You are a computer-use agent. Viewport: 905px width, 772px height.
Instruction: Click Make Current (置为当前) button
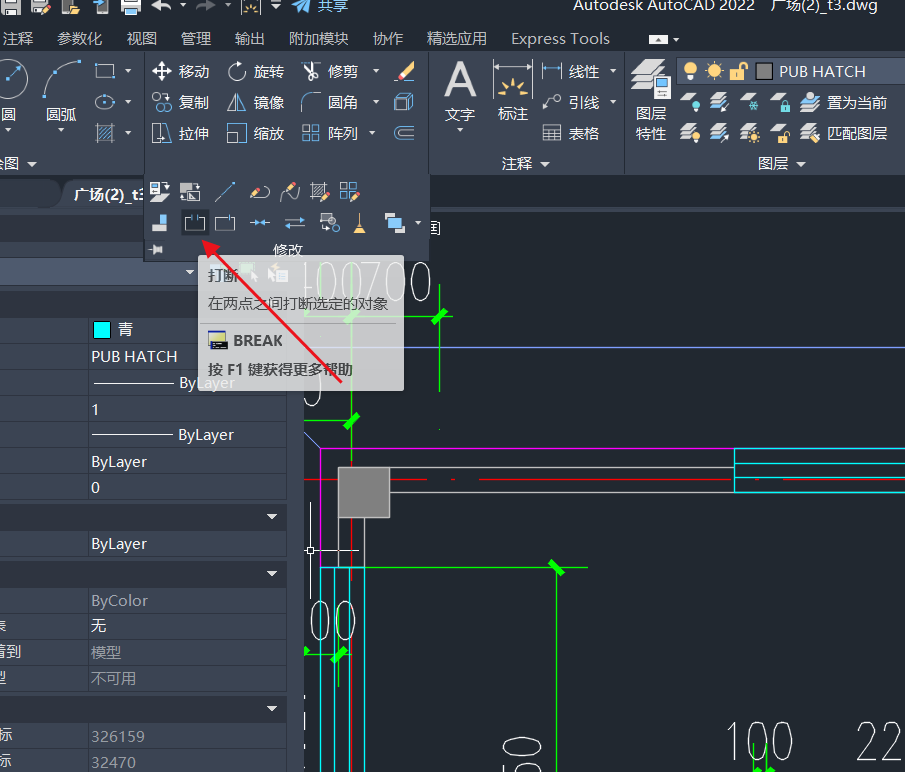[x=843, y=103]
